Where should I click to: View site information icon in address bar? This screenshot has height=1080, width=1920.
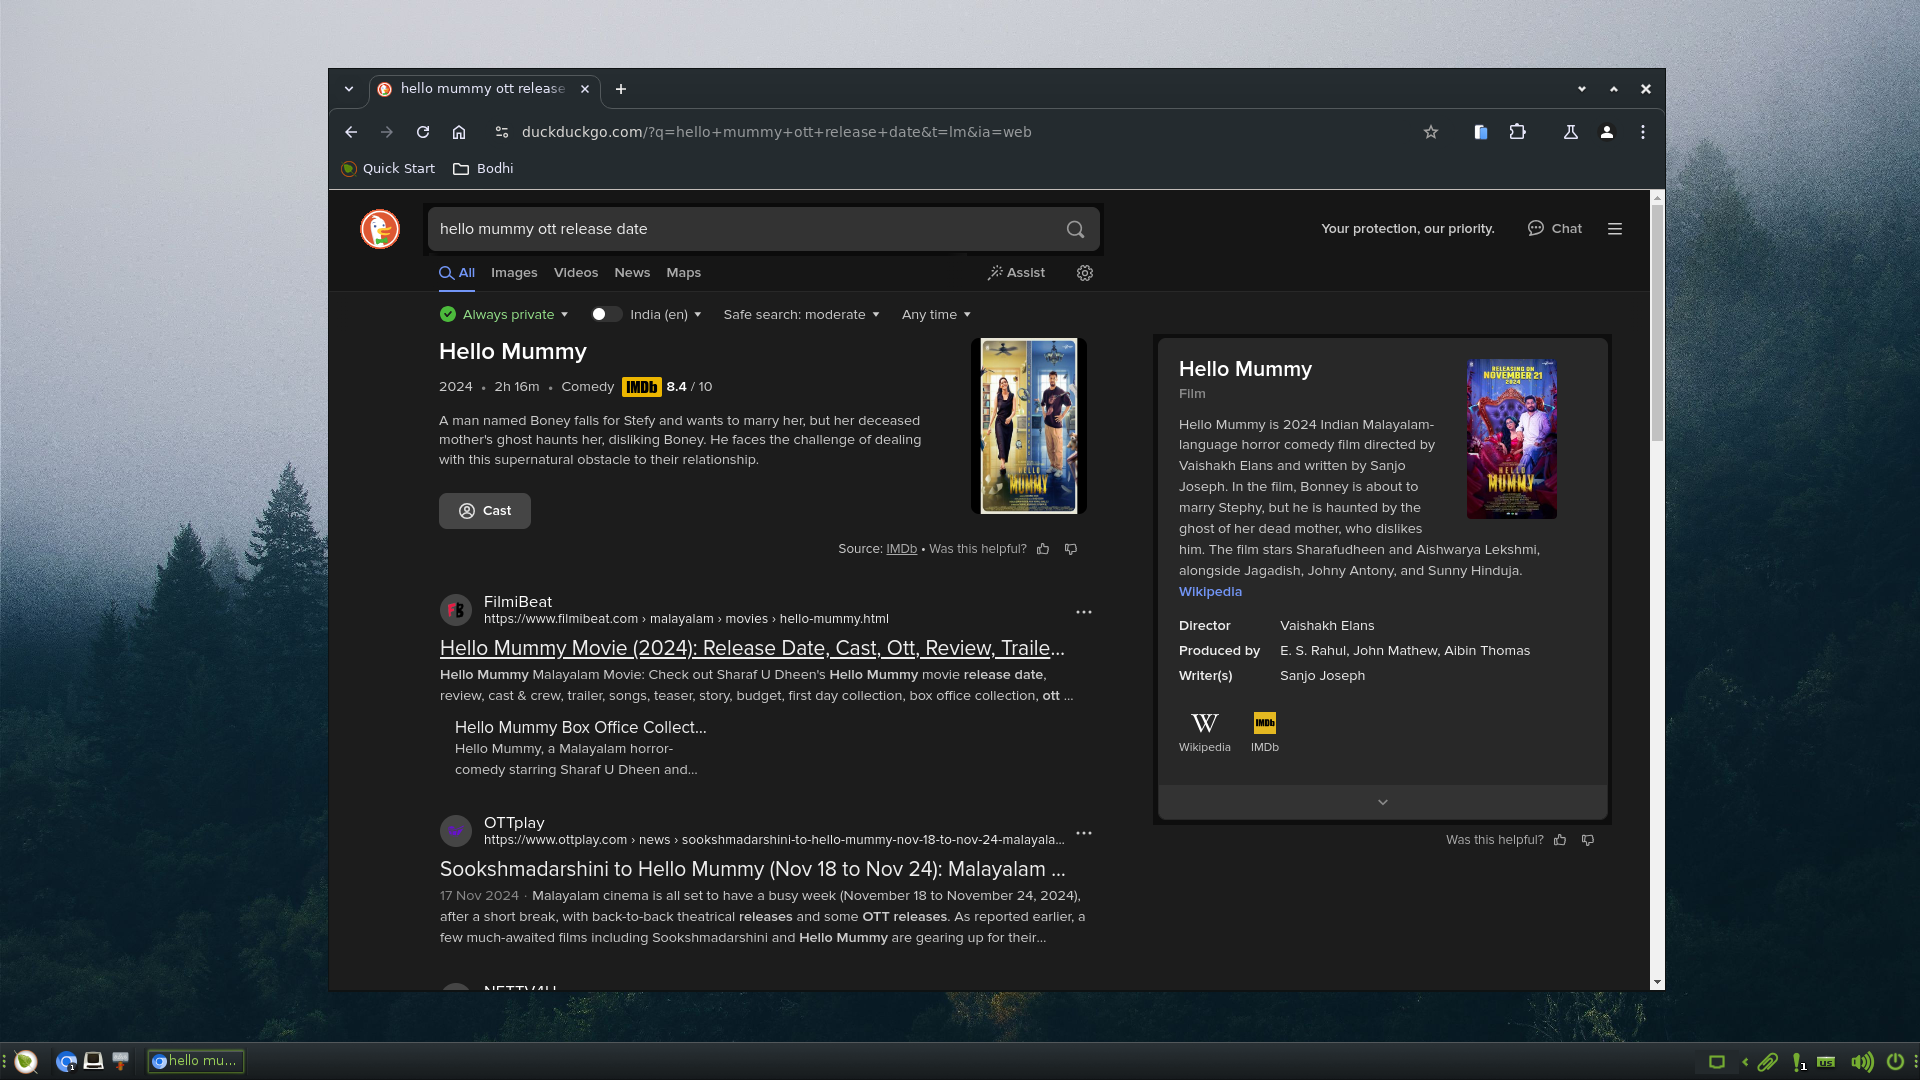(502, 132)
